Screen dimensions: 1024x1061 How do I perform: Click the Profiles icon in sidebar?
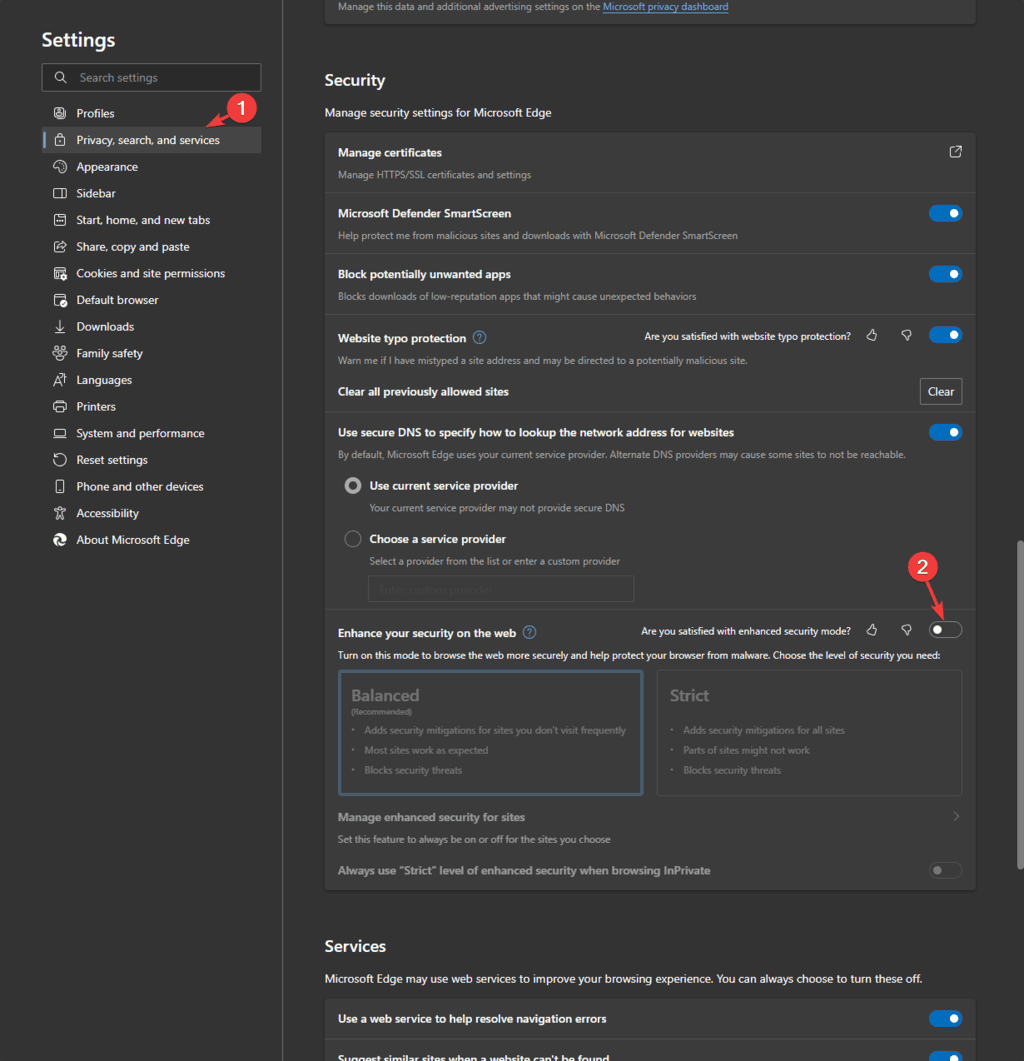(60, 113)
